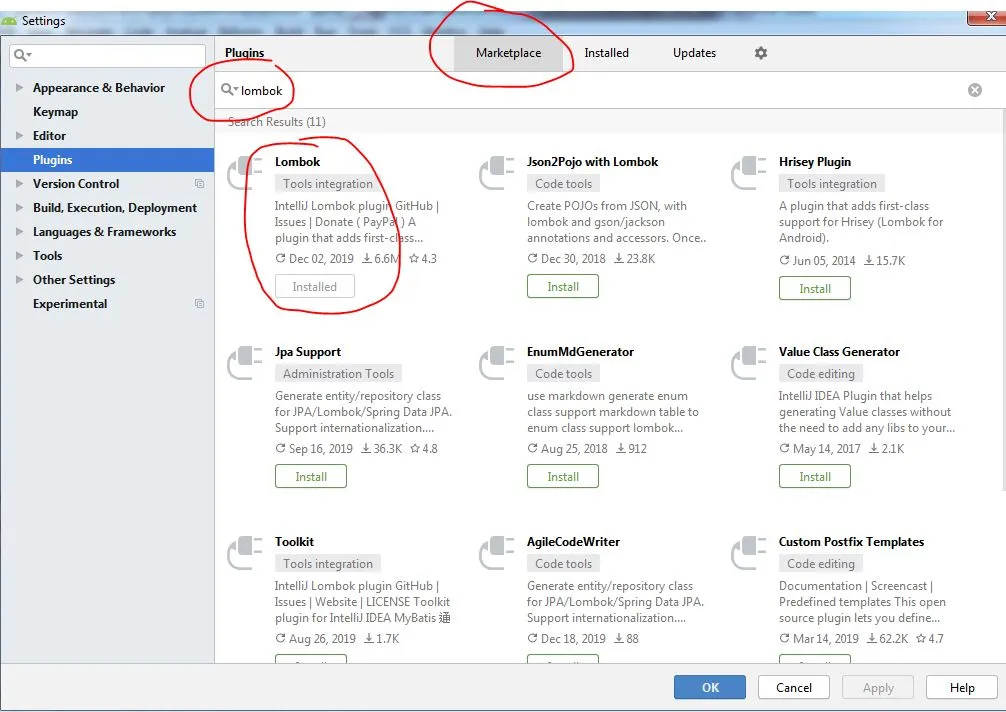Viewport: 1006px width, 712px height.
Task: Switch to the Updates tab
Action: coord(694,53)
